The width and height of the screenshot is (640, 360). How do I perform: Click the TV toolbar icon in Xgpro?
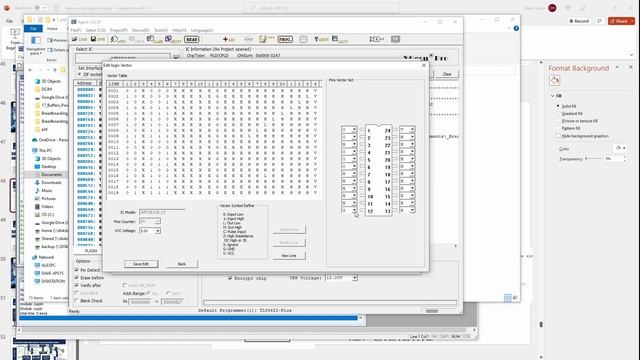pos(395,39)
